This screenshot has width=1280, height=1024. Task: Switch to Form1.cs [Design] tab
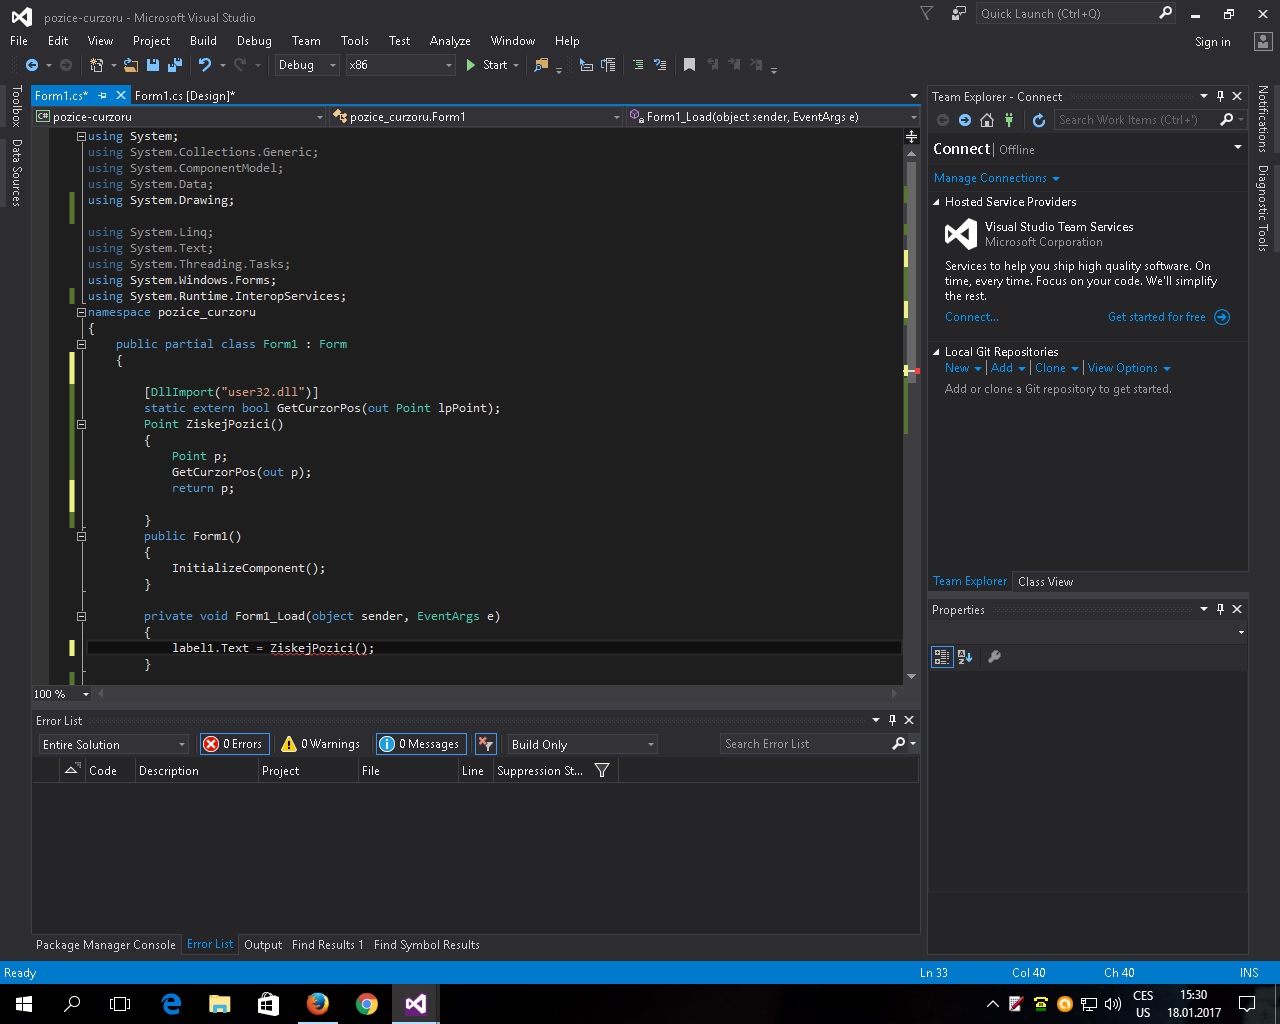coord(185,96)
